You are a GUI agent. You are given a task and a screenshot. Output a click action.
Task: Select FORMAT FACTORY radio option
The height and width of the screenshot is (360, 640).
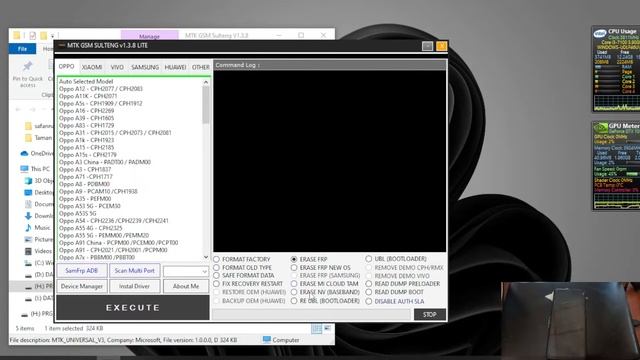[242, 259]
